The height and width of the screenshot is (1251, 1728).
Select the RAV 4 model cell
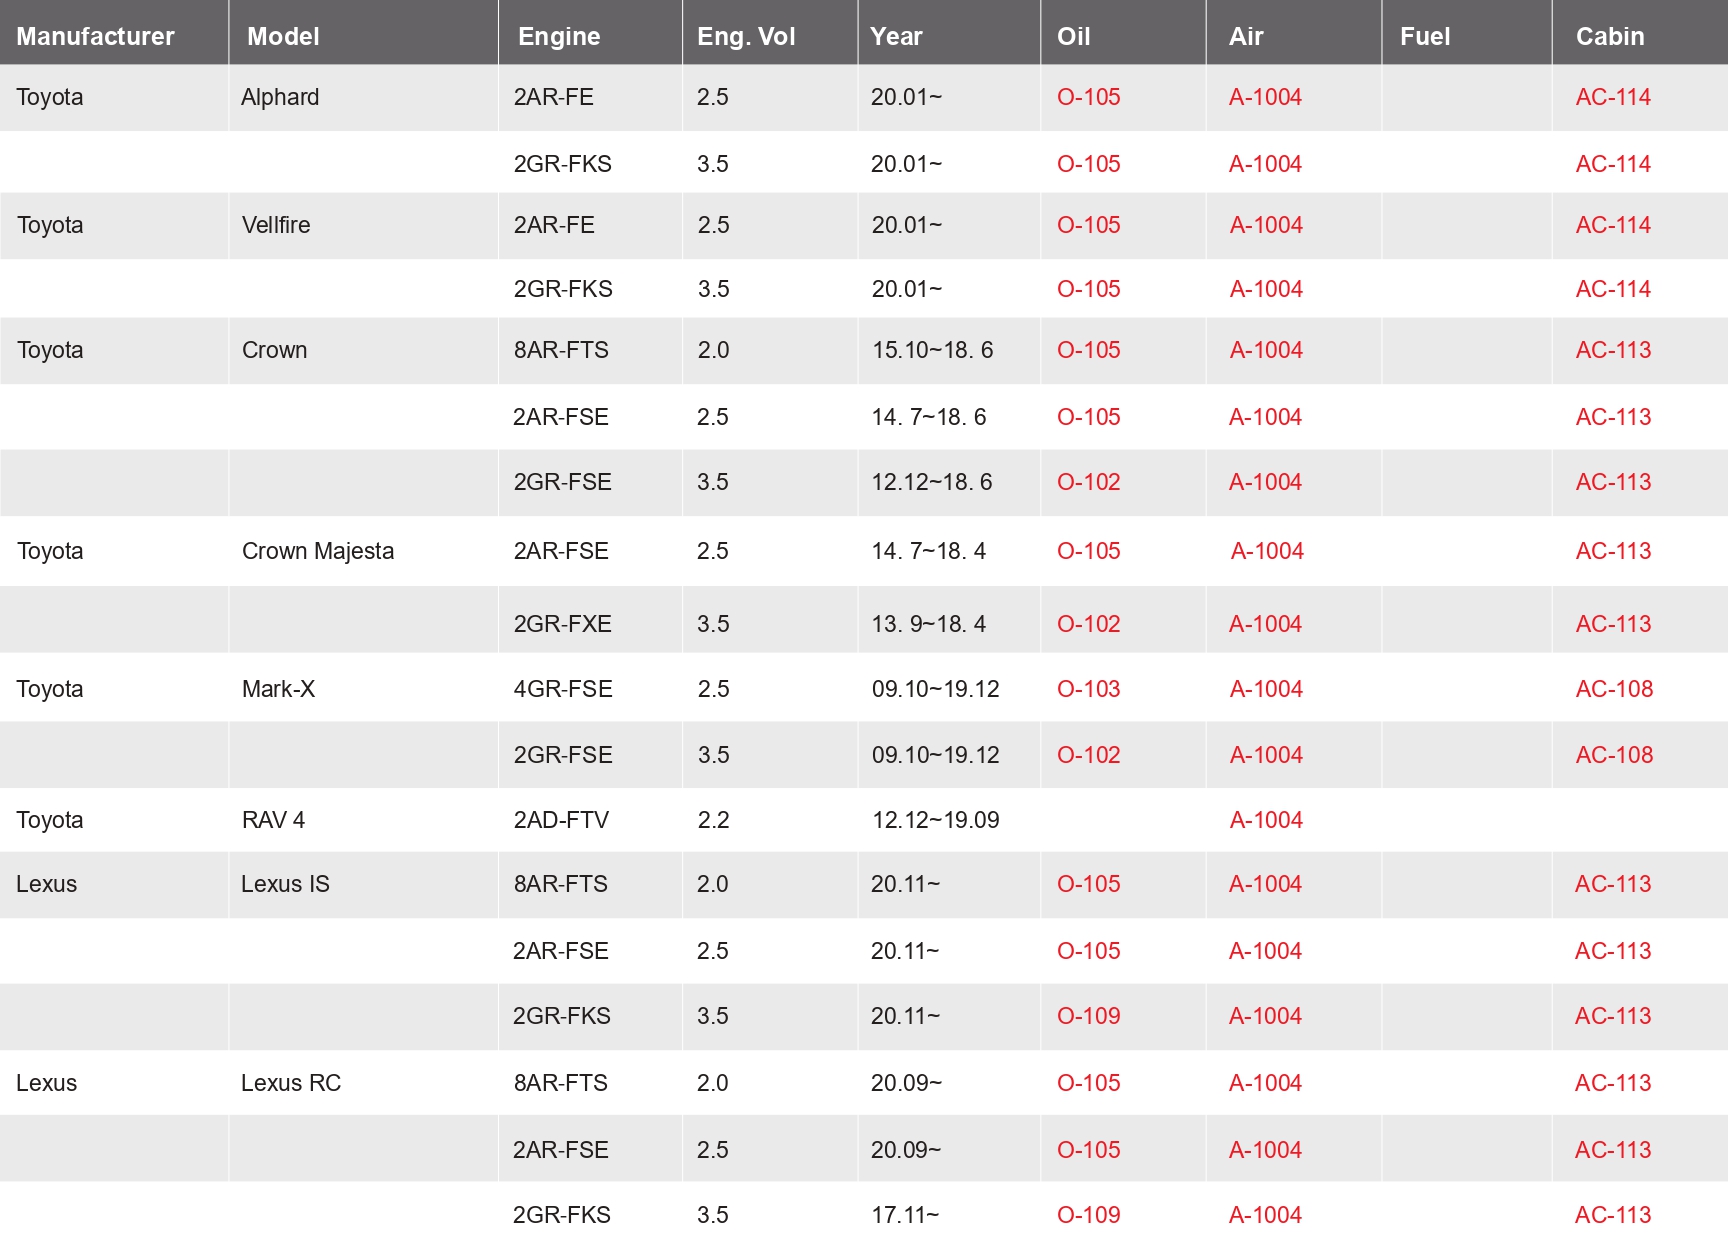pos(273,820)
